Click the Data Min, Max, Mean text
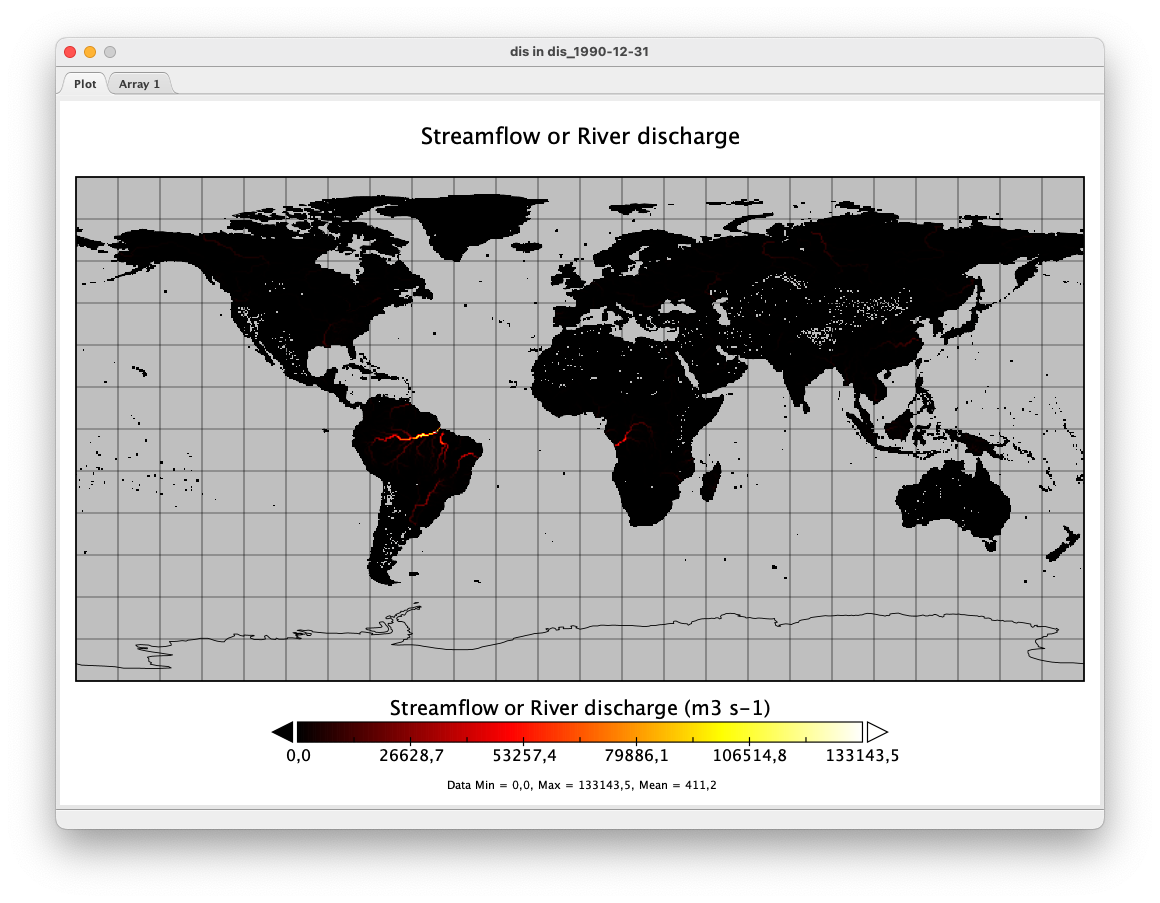The image size is (1160, 903). click(x=581, y=785)
